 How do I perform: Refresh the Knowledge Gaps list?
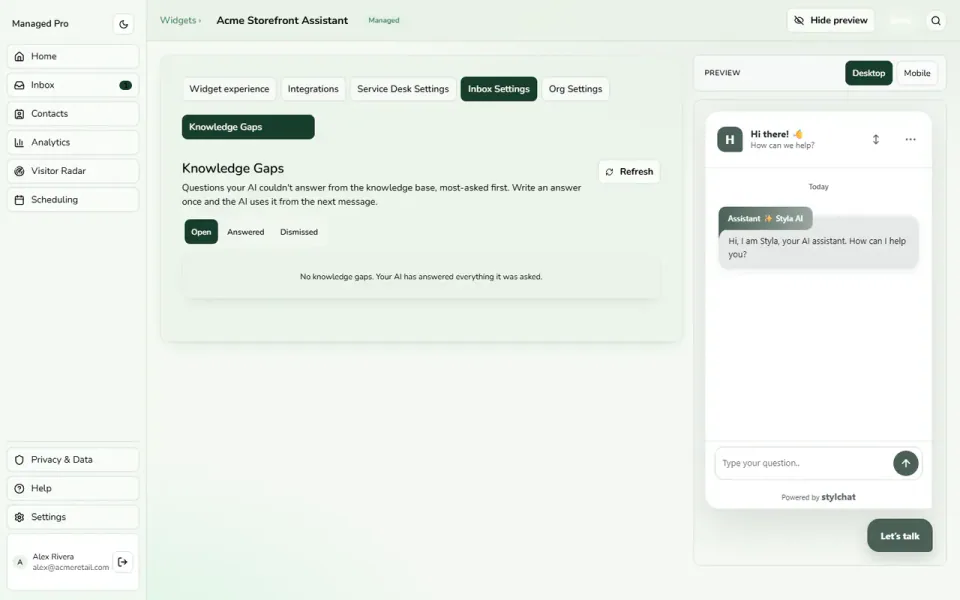(629, 171)
